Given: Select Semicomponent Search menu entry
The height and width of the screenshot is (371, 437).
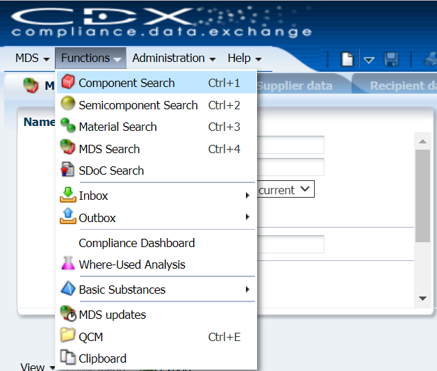Looking at the screenshot, I should [157, 105].
